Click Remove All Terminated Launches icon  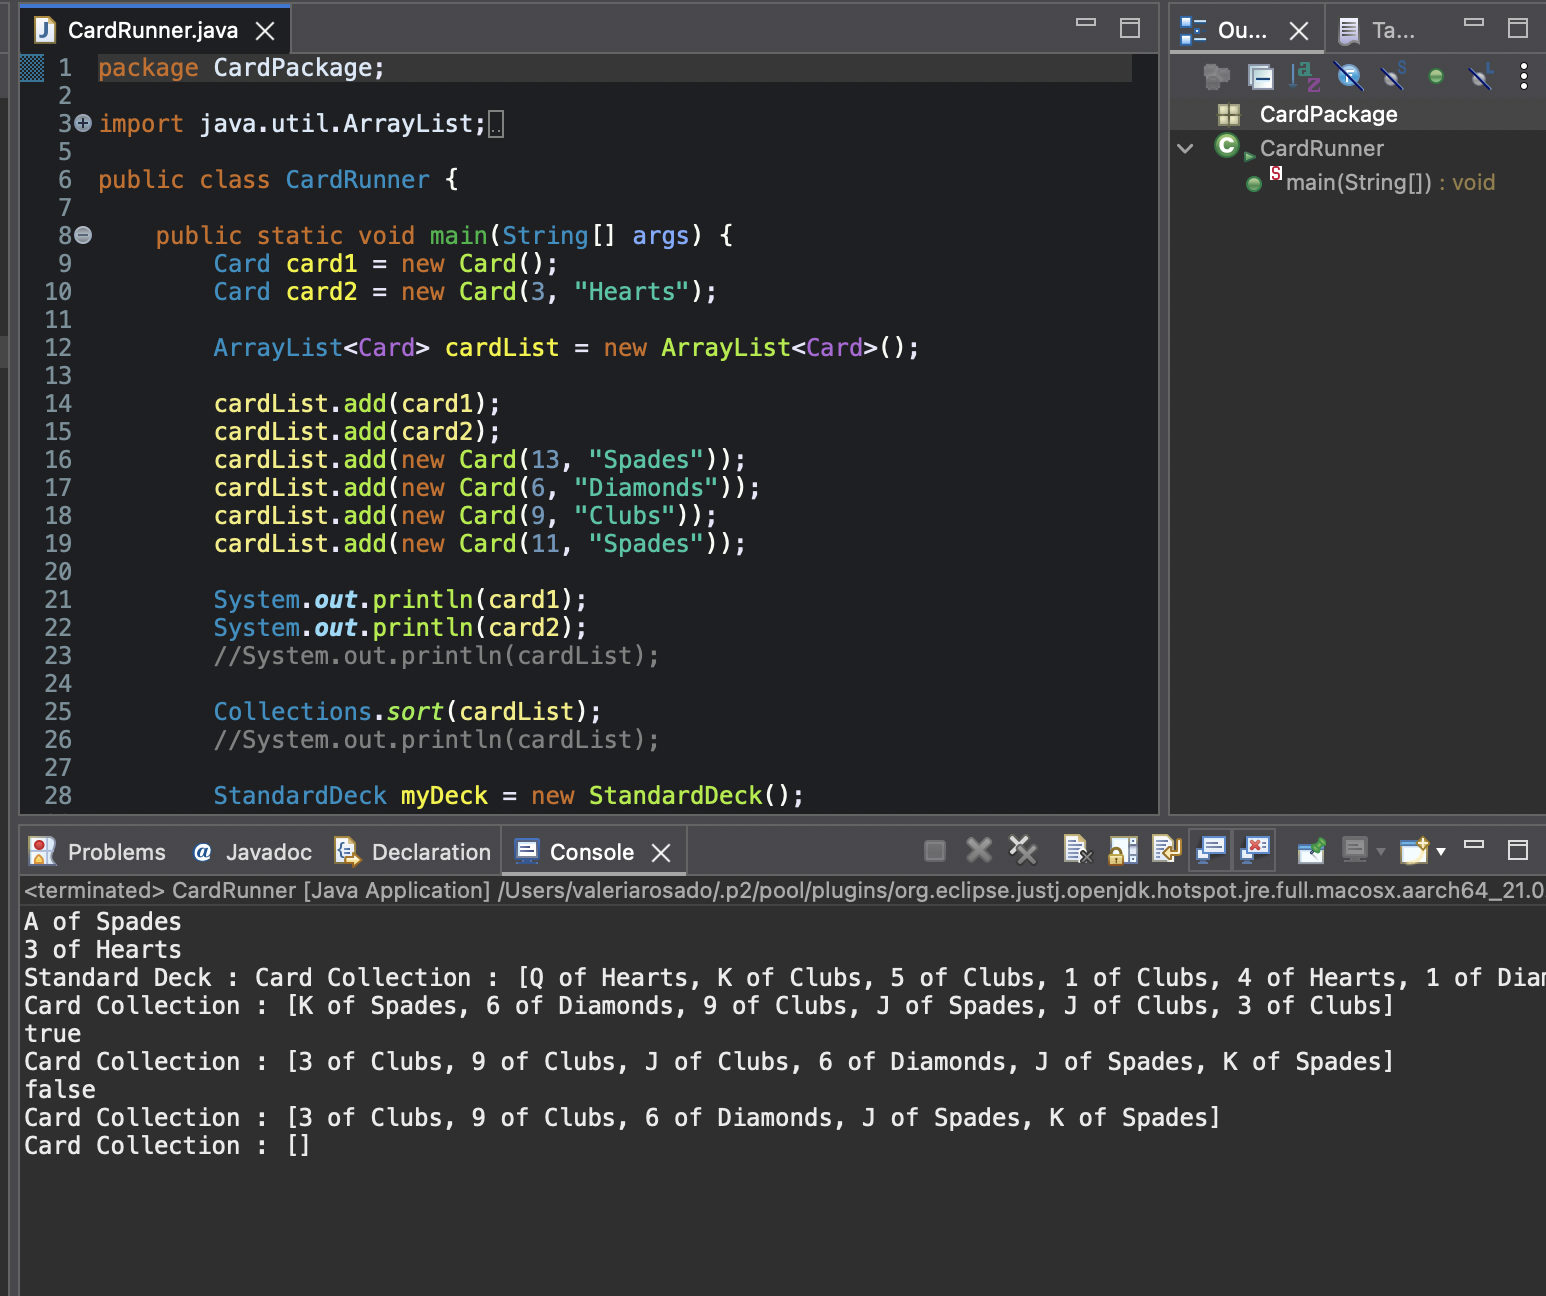tap(1023, 851)
